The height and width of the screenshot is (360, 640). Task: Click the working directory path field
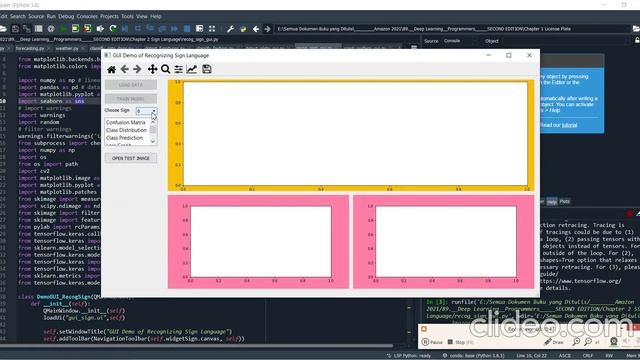point(452,29)
